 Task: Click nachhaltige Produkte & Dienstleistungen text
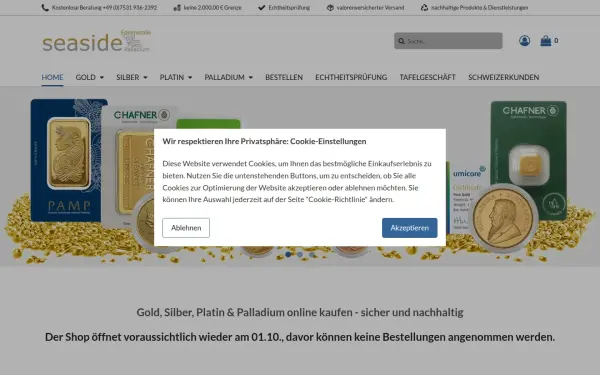tap(479, 8)
